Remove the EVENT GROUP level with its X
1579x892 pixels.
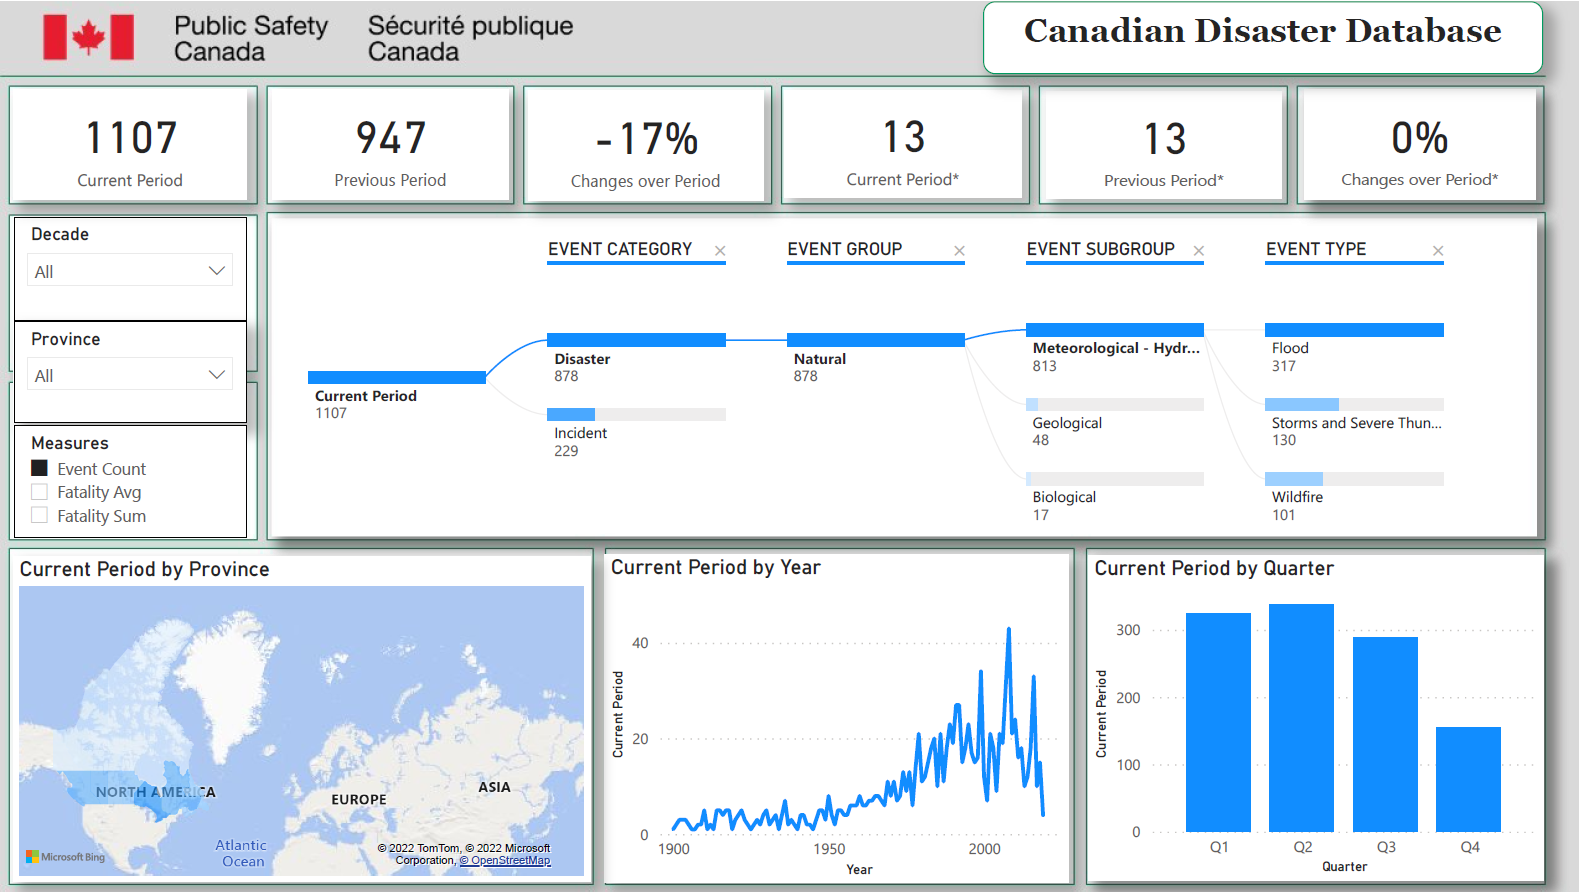coord(959,251)
